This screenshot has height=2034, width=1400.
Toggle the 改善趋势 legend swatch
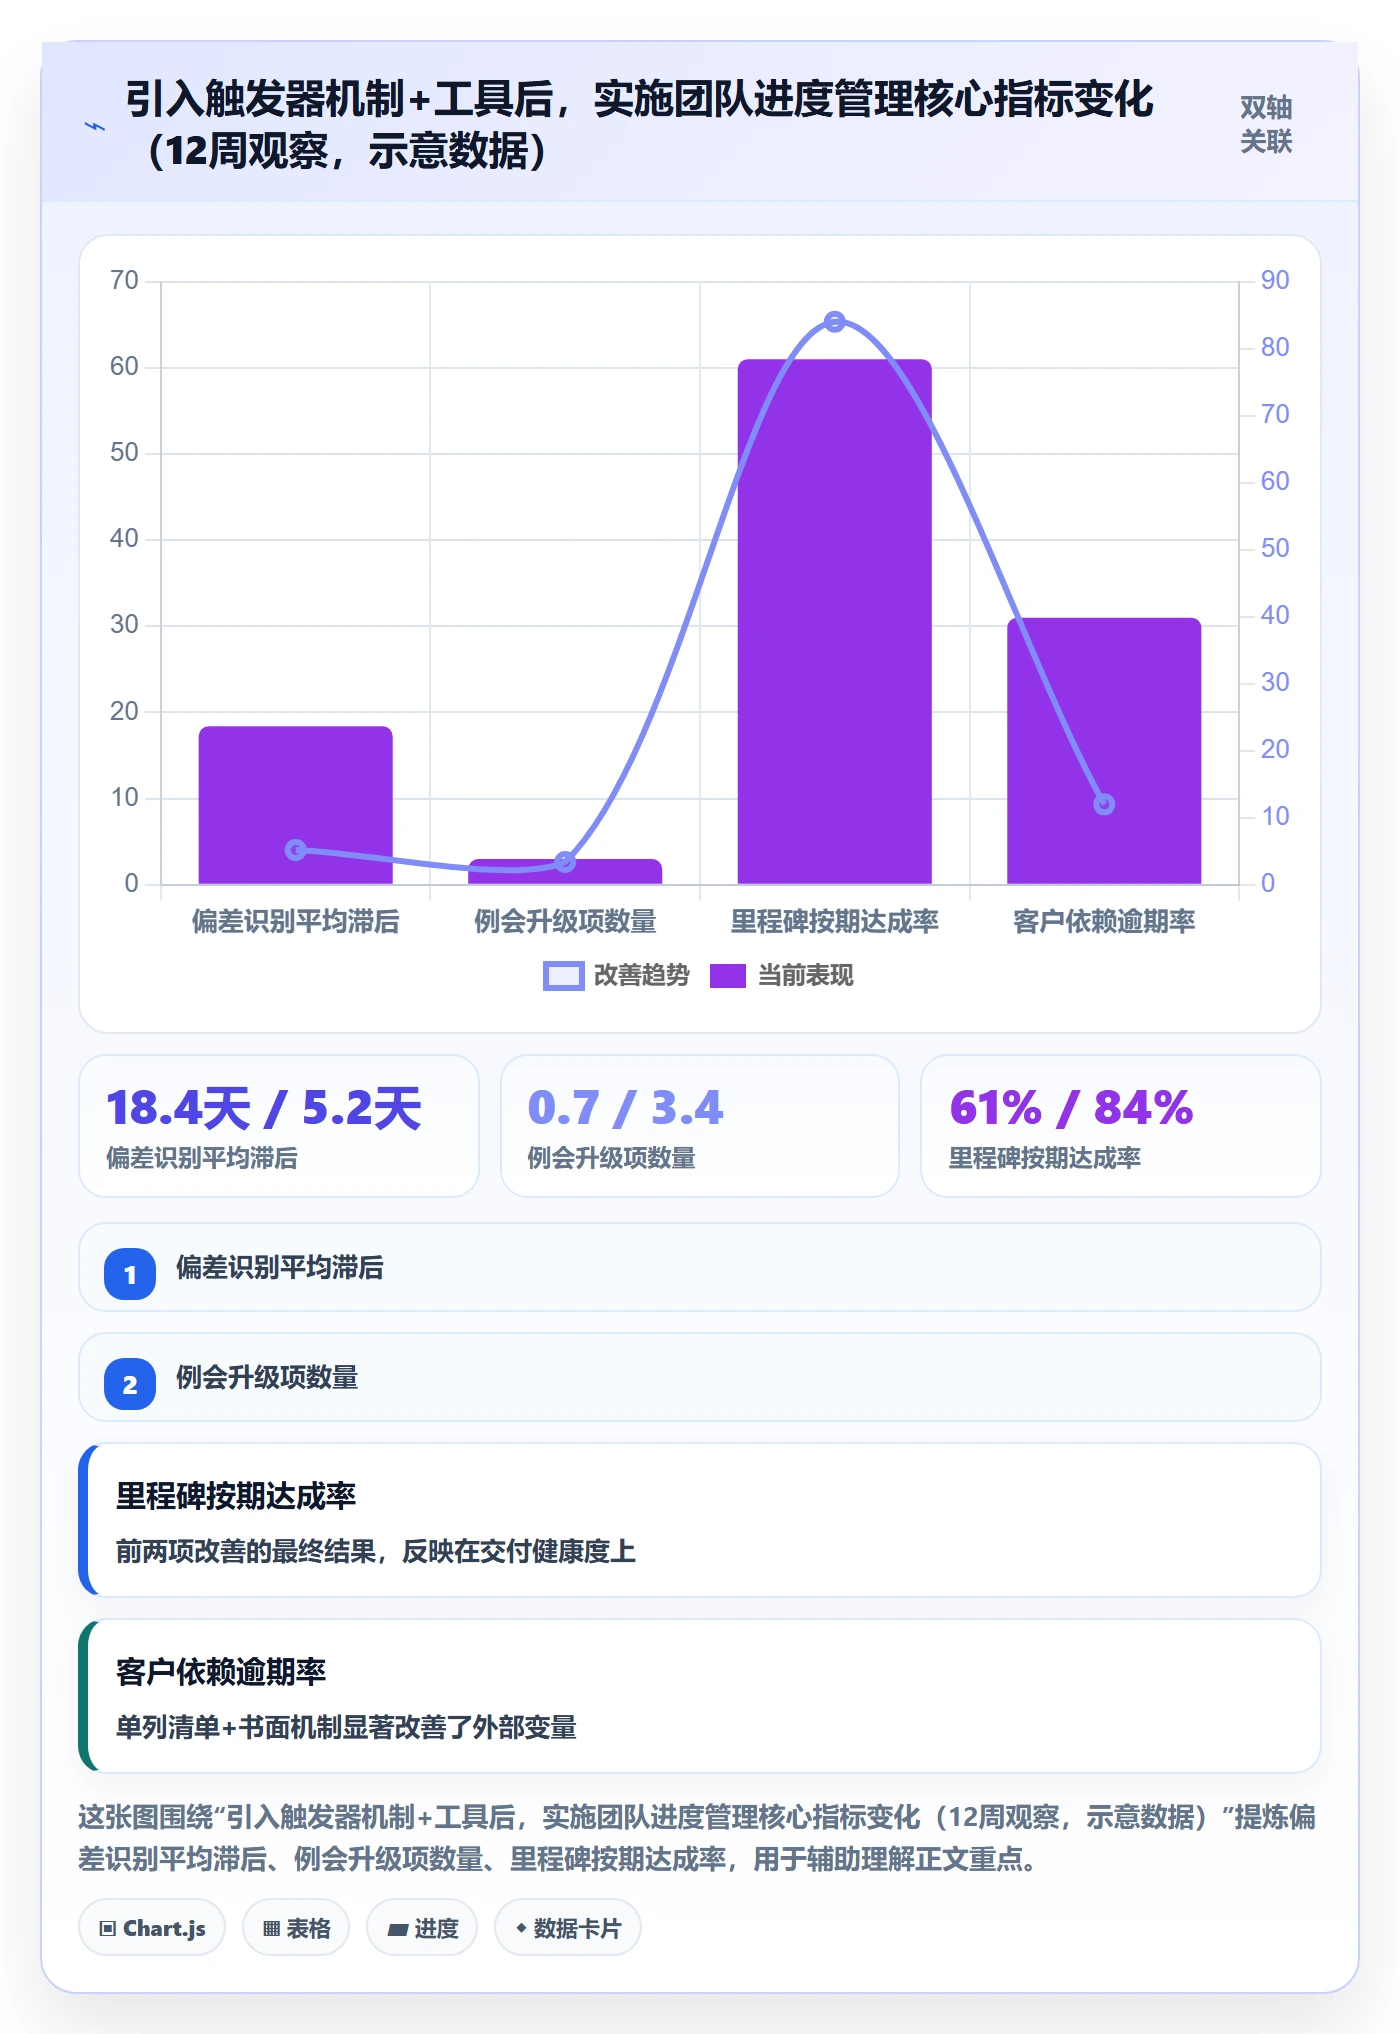pyautogui.click(x=563, y=976)
